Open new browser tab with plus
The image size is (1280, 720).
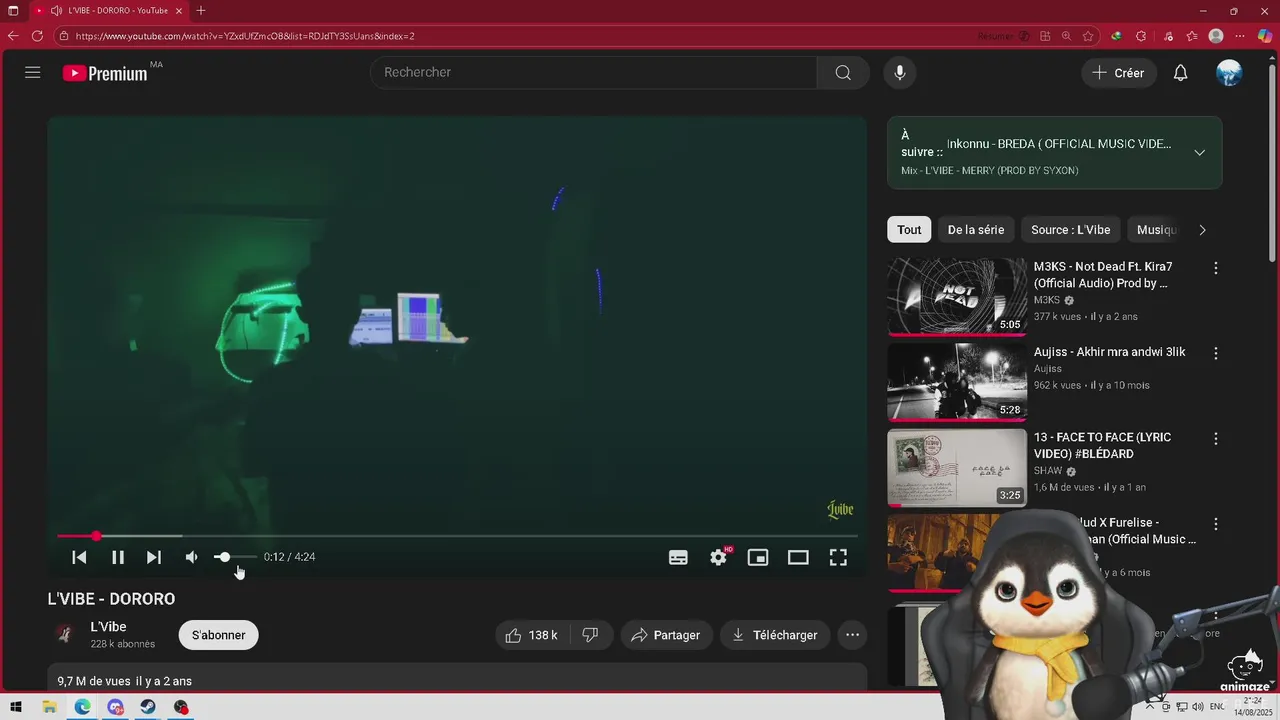pos(201,11)
